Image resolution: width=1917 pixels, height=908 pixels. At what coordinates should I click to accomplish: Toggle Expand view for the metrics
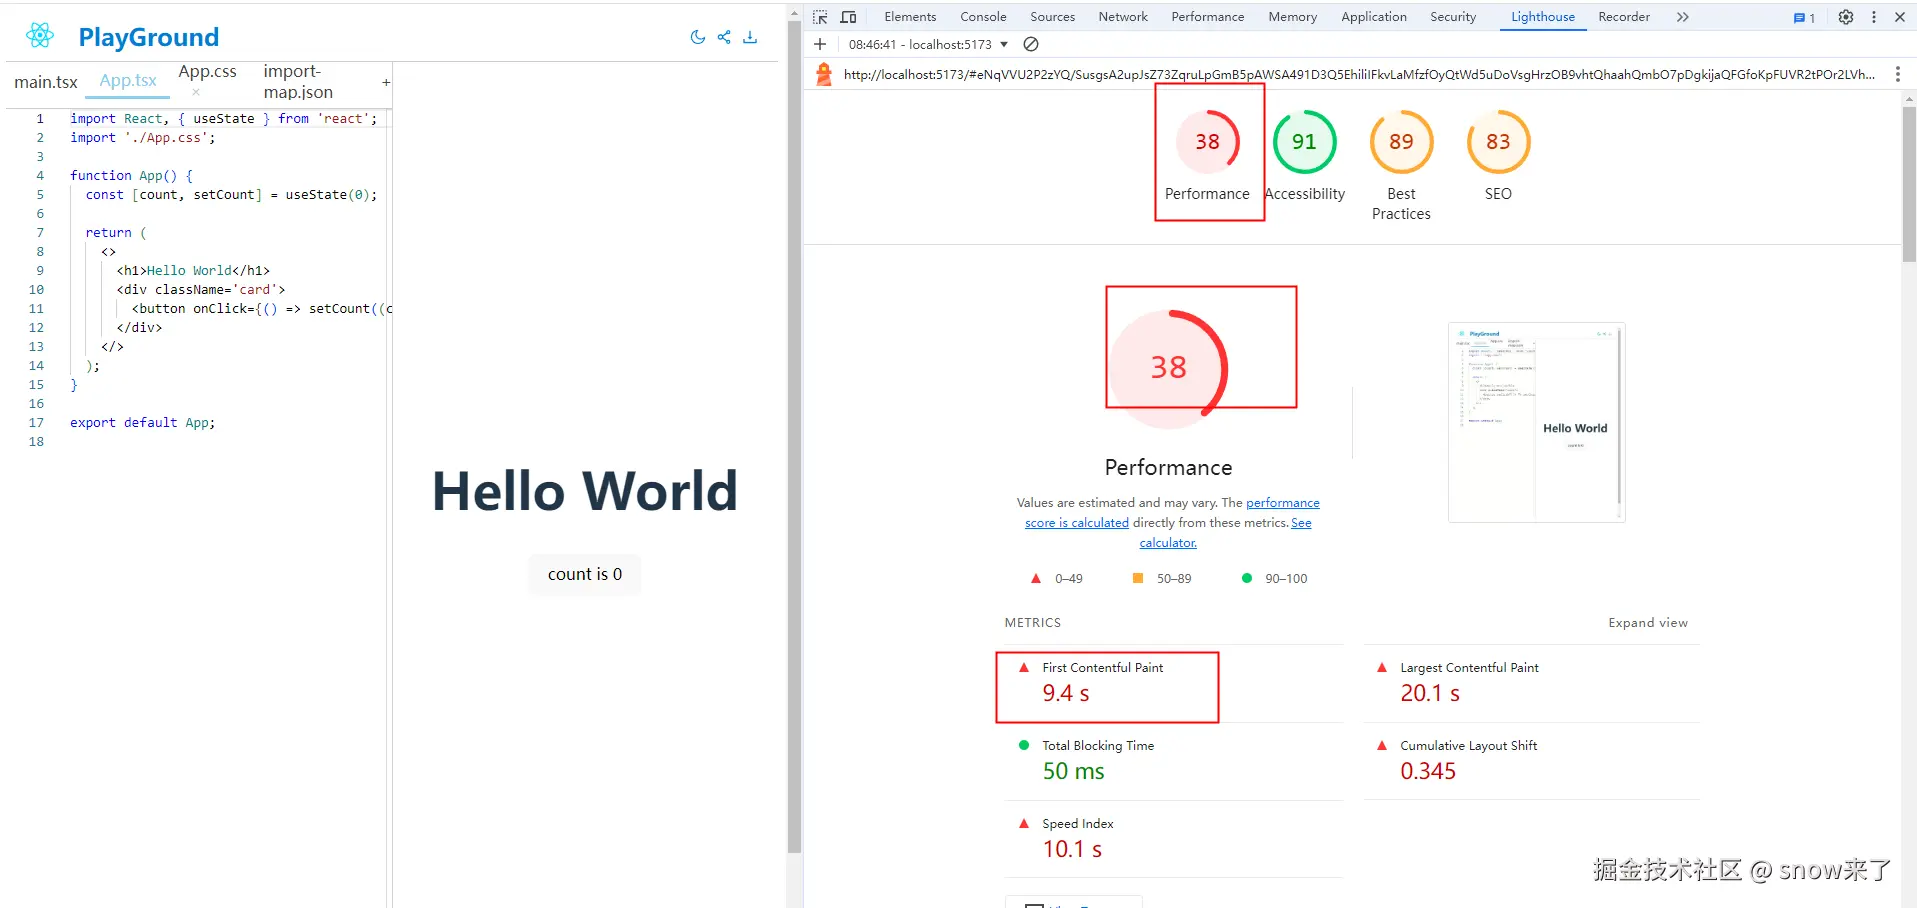coord(1648,623)
